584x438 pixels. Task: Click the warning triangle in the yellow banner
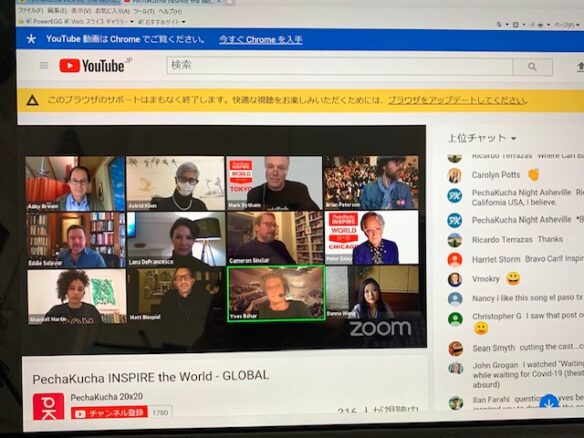32,100
